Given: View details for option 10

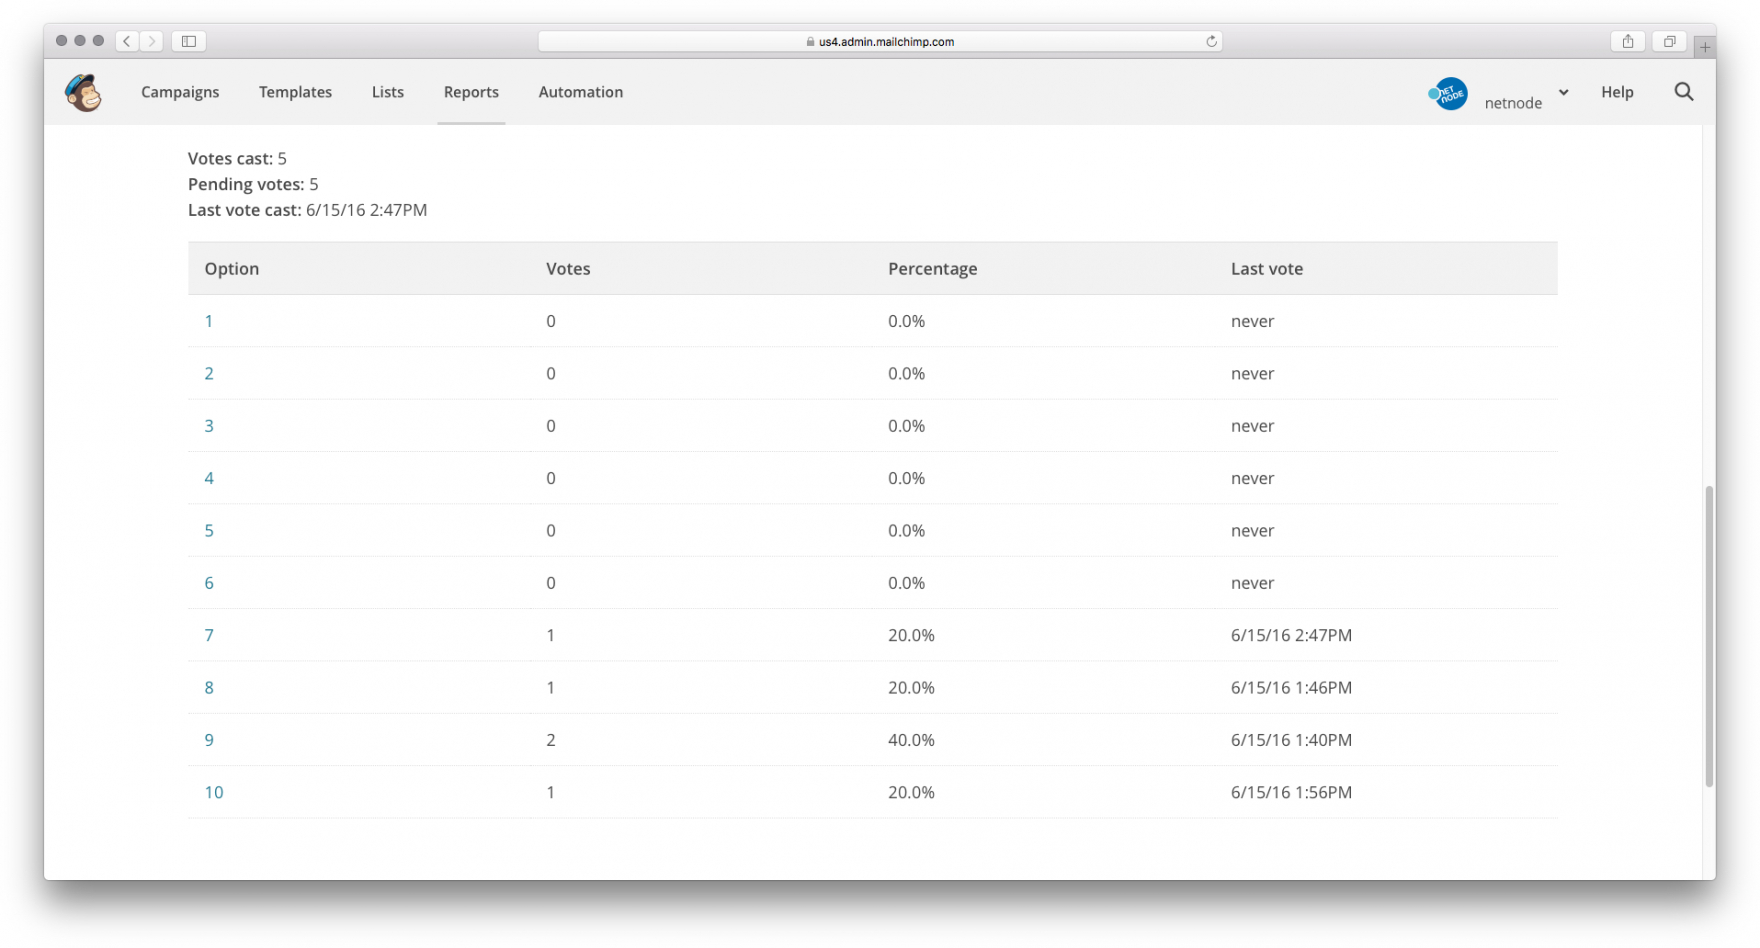Looking at the screenshot, I should click(x=214, y=792).
